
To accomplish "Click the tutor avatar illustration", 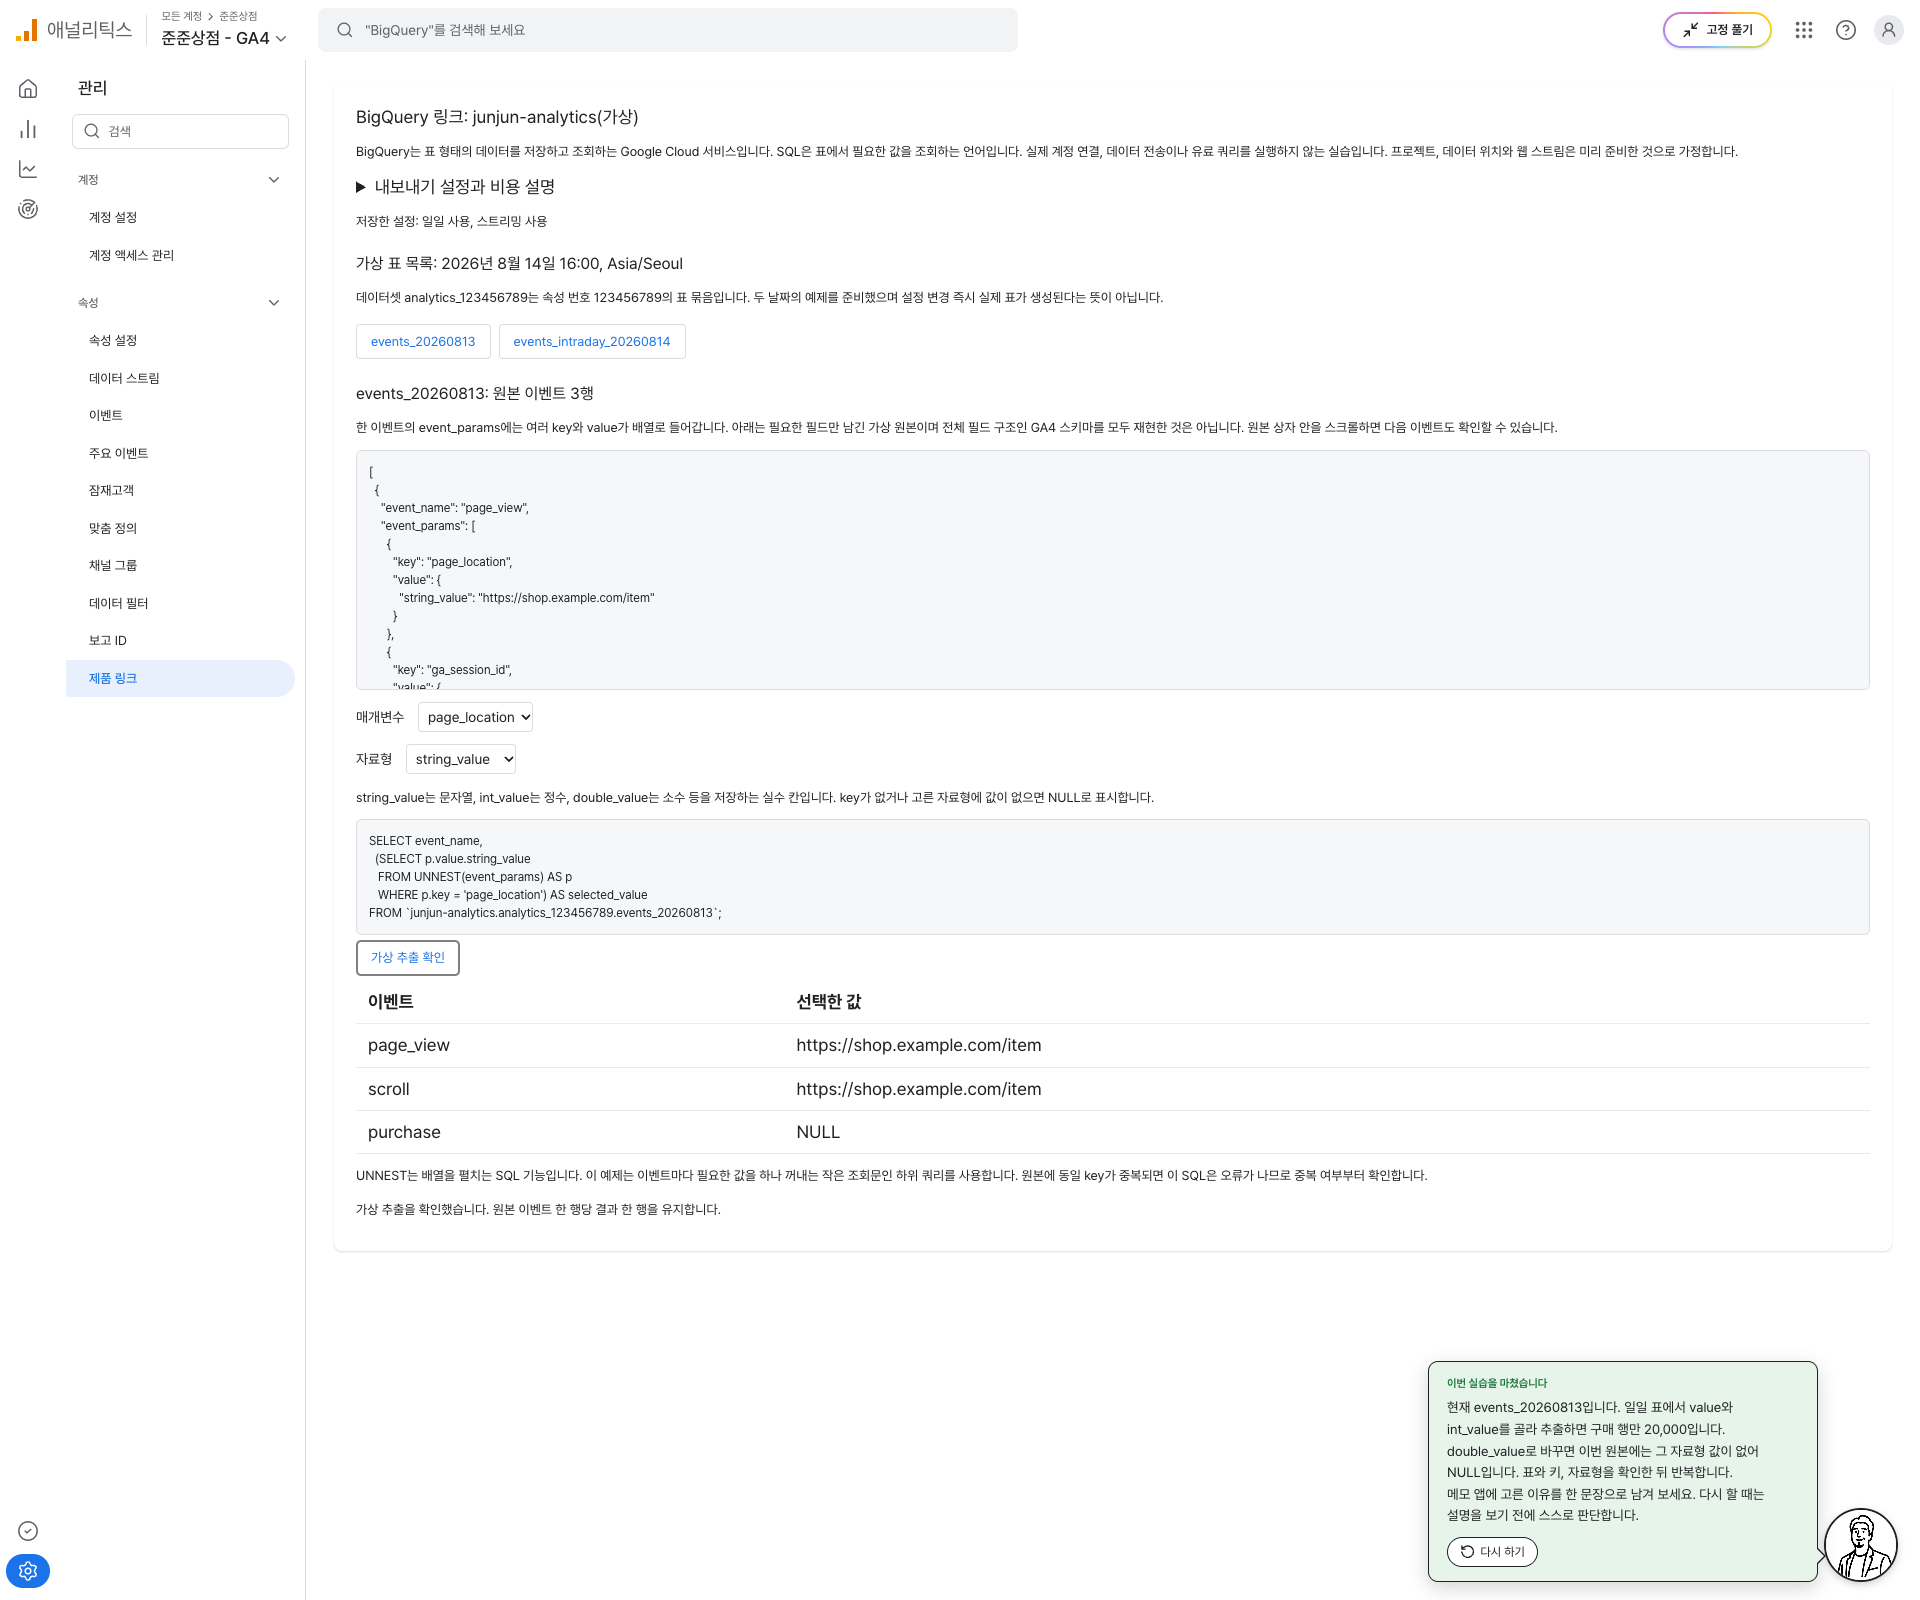I will pos(1861,1544).
